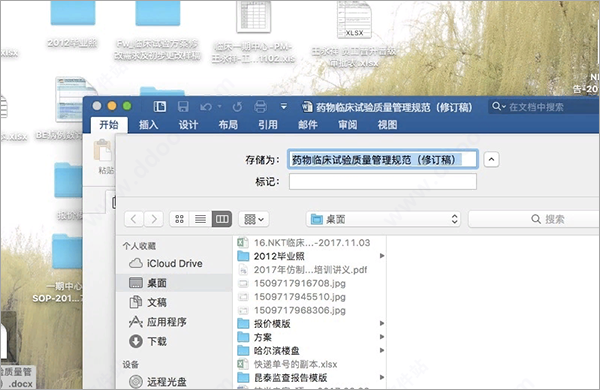Screen dimensions: 600x390
Task: Switch to the 开始 ribbon tab
Action: click(x=109, y=125)
